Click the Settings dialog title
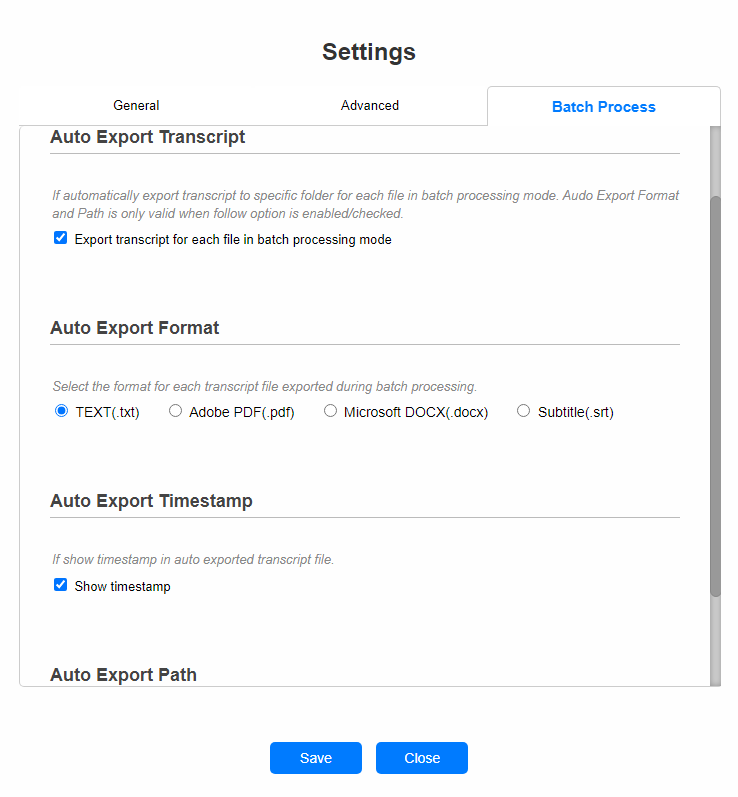The width and height of the screenshot is (738, 797). (369, 52)
